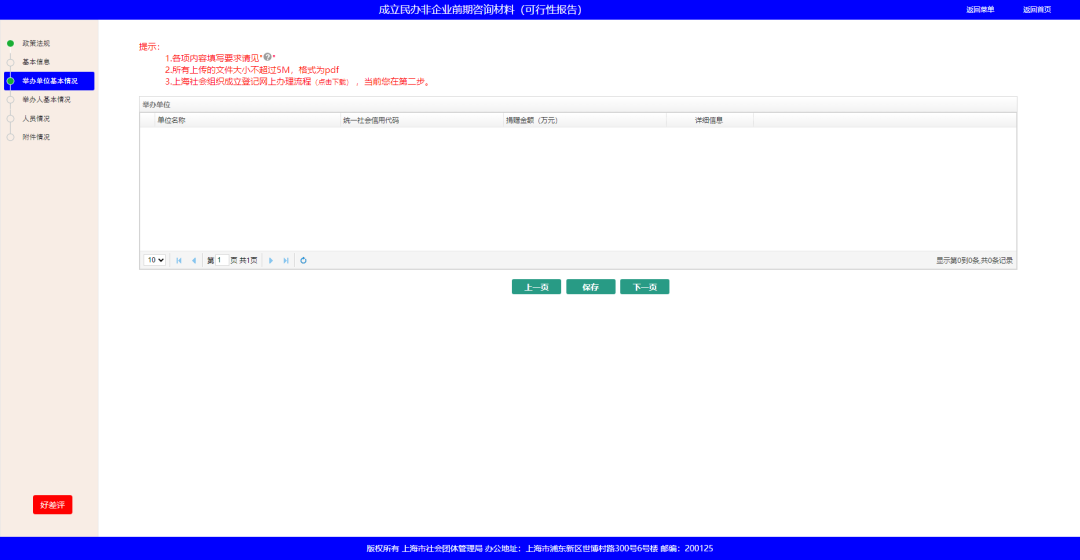Click the 捐赠金额（万元）column header
1080x560 pixels.
click(585, 121)
